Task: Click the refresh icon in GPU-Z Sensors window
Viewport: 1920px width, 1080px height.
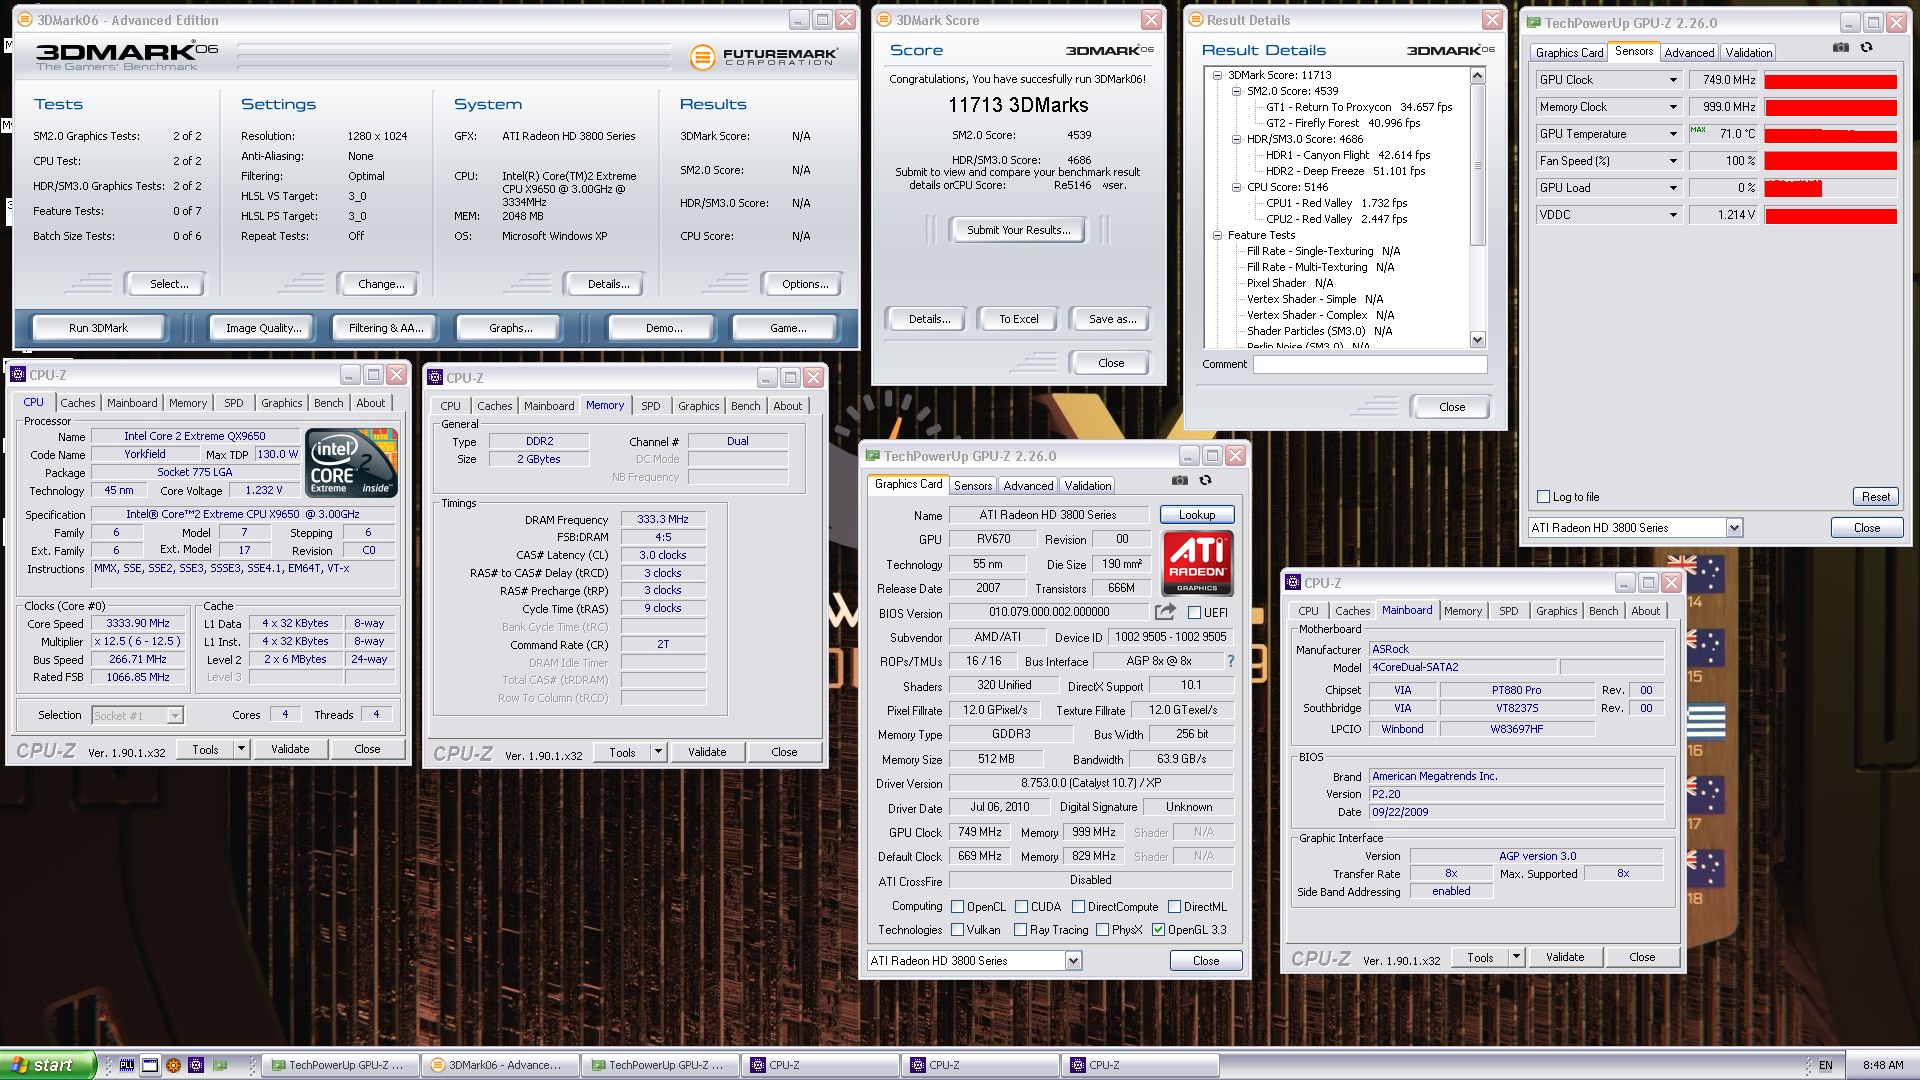Action: coord(1866,47)
